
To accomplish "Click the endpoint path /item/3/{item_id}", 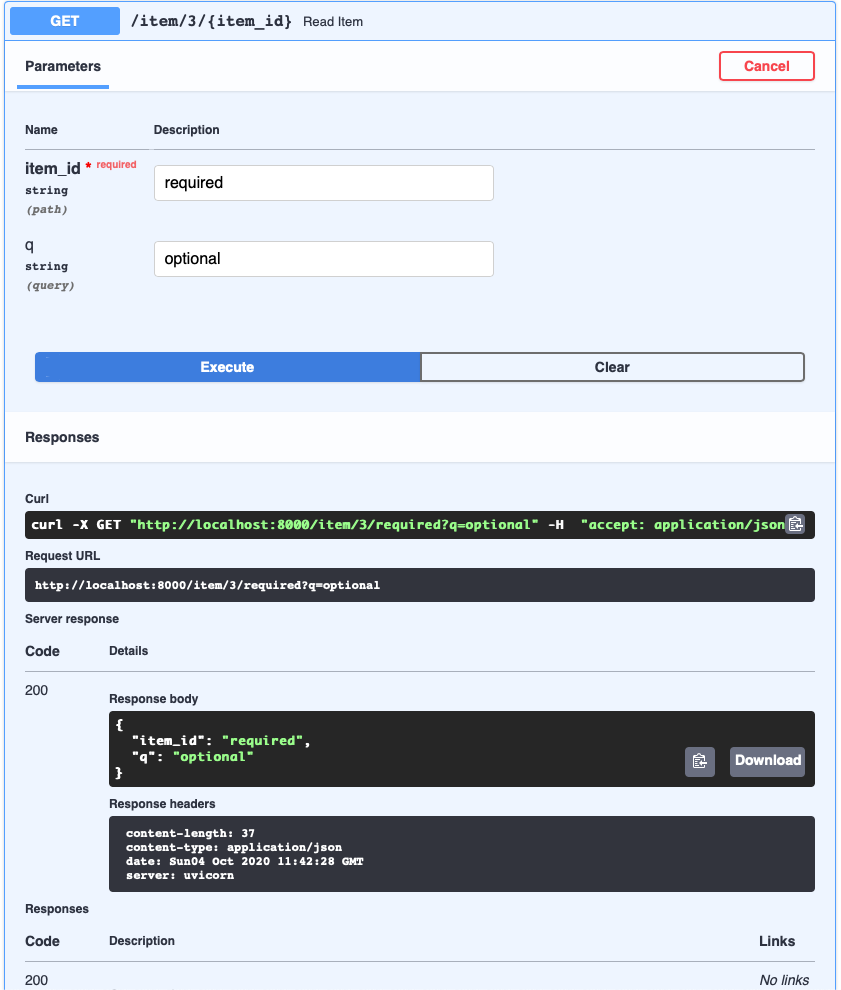I will [x=211, y=21].
